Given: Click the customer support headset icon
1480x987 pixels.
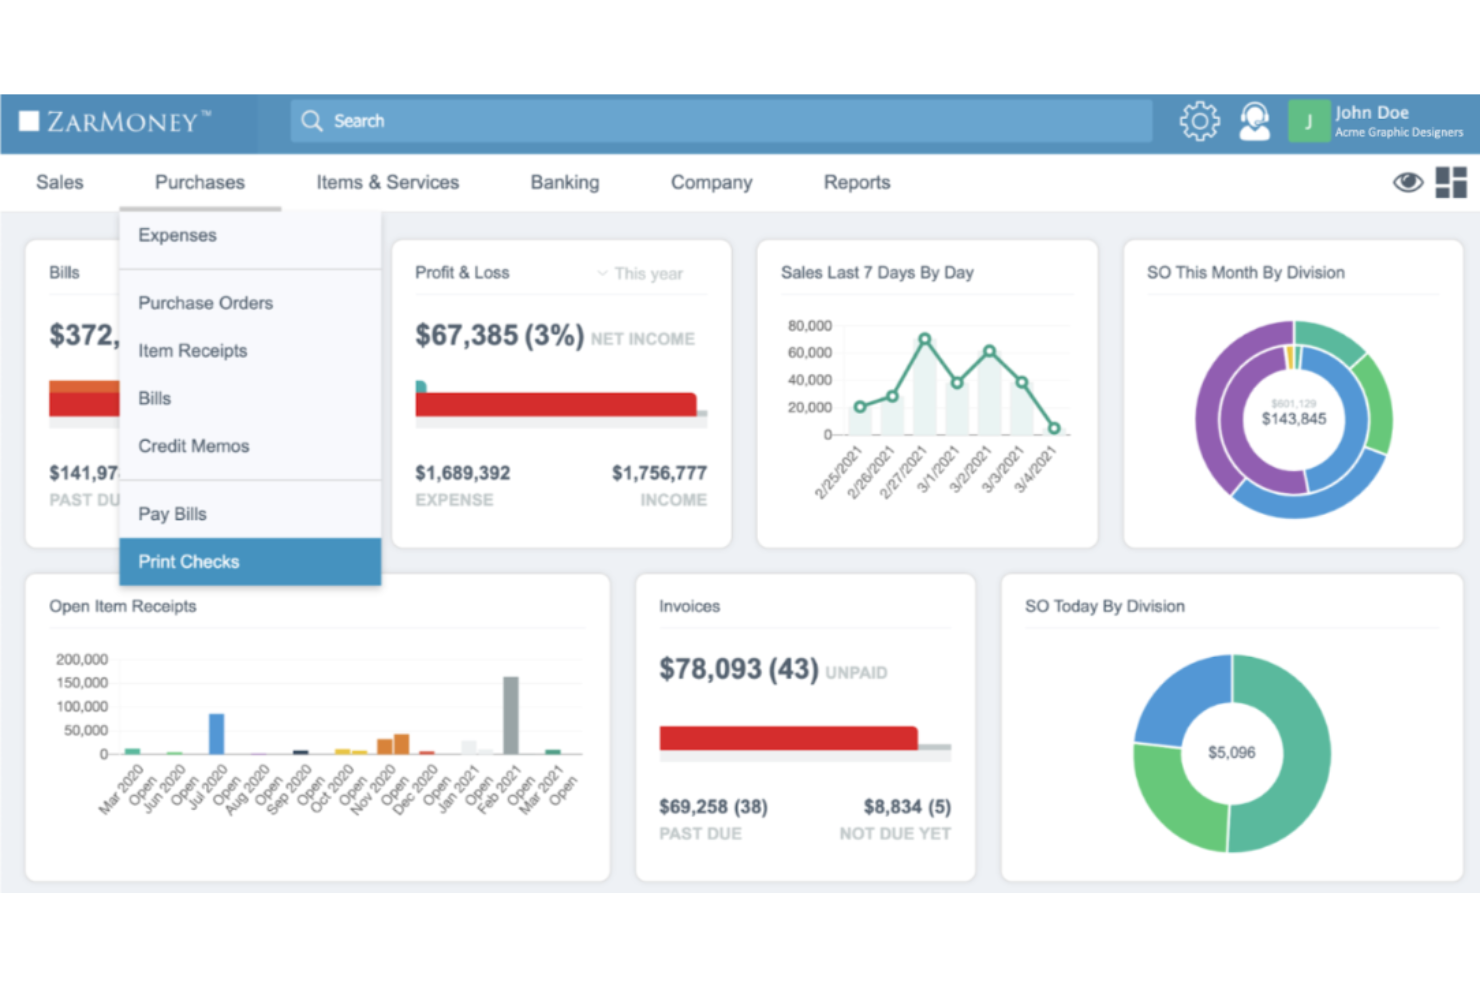Looking at the screenshot, I should pos(1254,120).
